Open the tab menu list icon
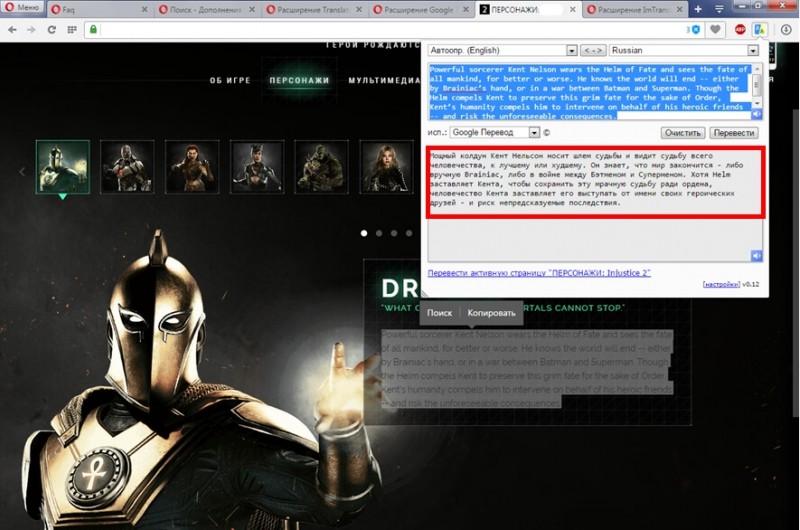 point(719,9)
